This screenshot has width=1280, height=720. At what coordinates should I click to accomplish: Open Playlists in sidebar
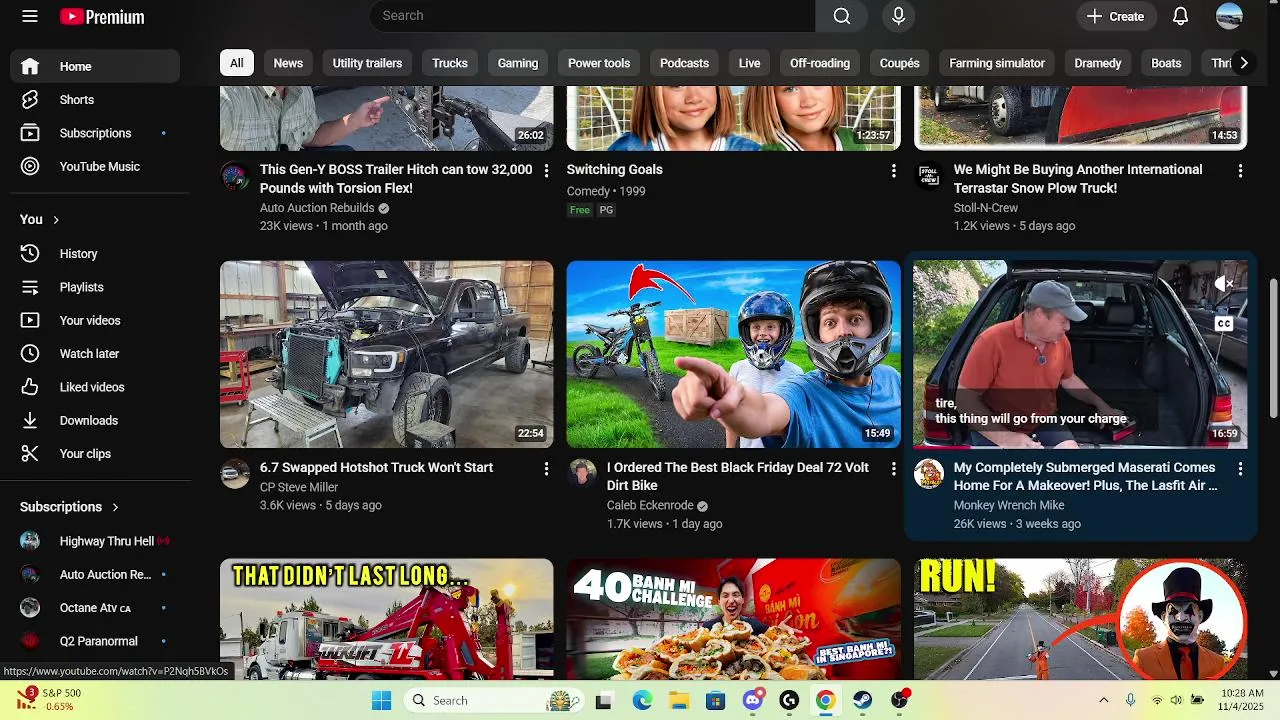coord(96,287)
